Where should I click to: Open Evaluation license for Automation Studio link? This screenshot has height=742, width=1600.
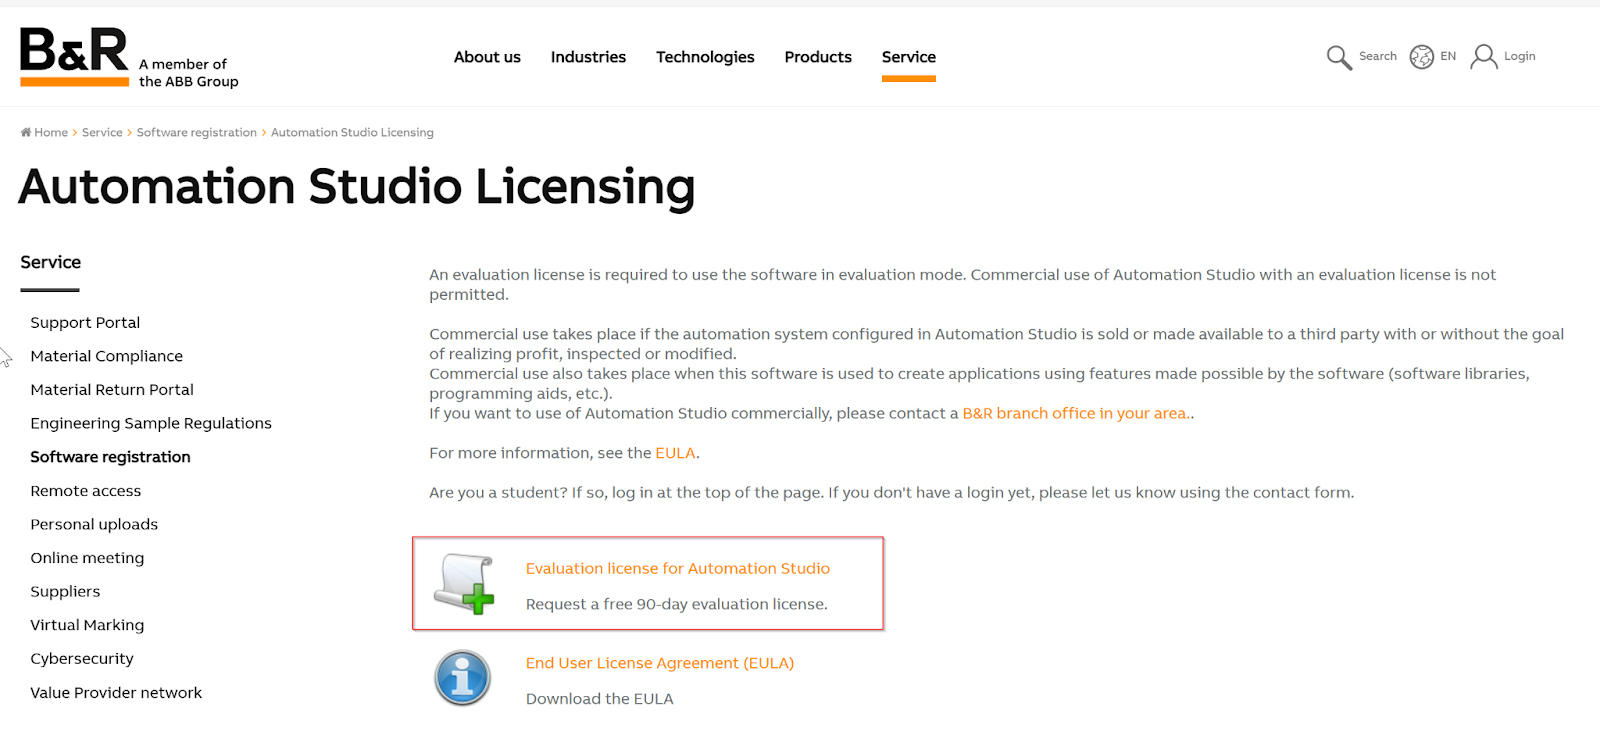click(678, 568)
